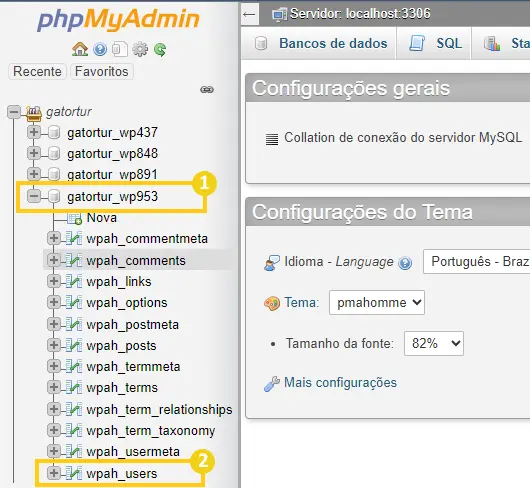530x488 pixels.
Task: Select the wpah_posts table
Action: click(121, 346)
